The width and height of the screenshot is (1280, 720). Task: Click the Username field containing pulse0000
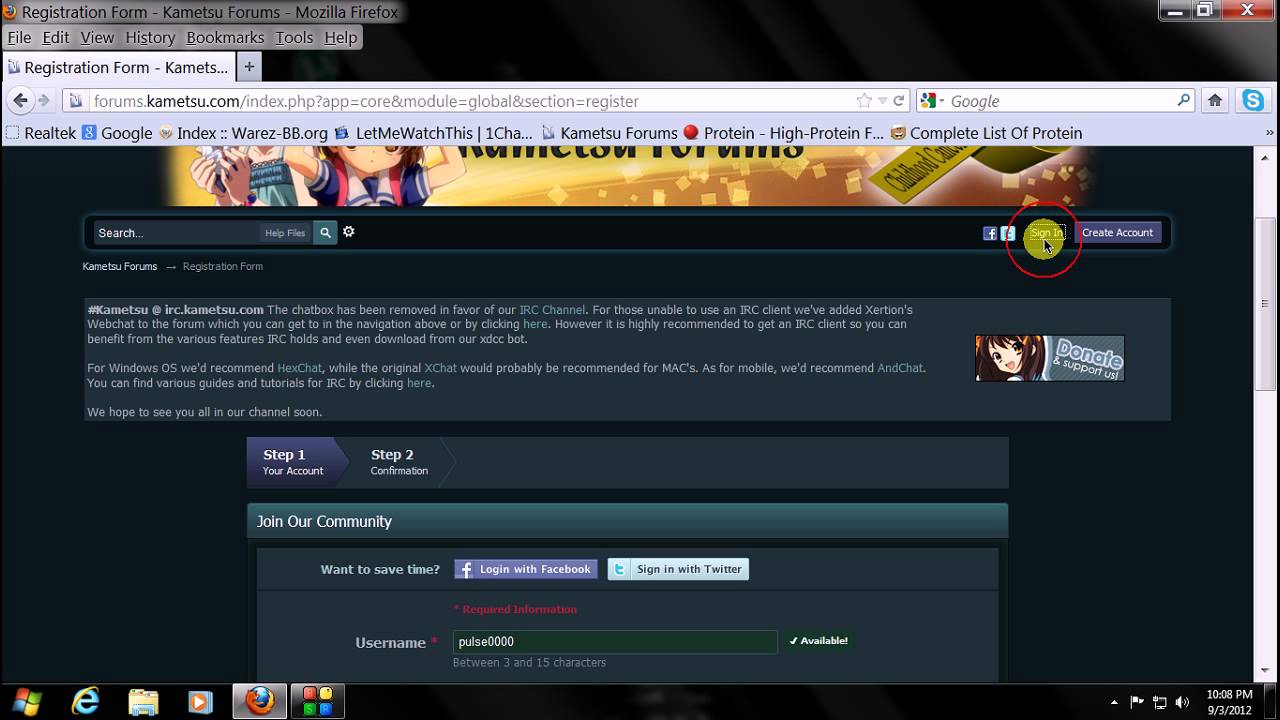click(x=615, y=642)
